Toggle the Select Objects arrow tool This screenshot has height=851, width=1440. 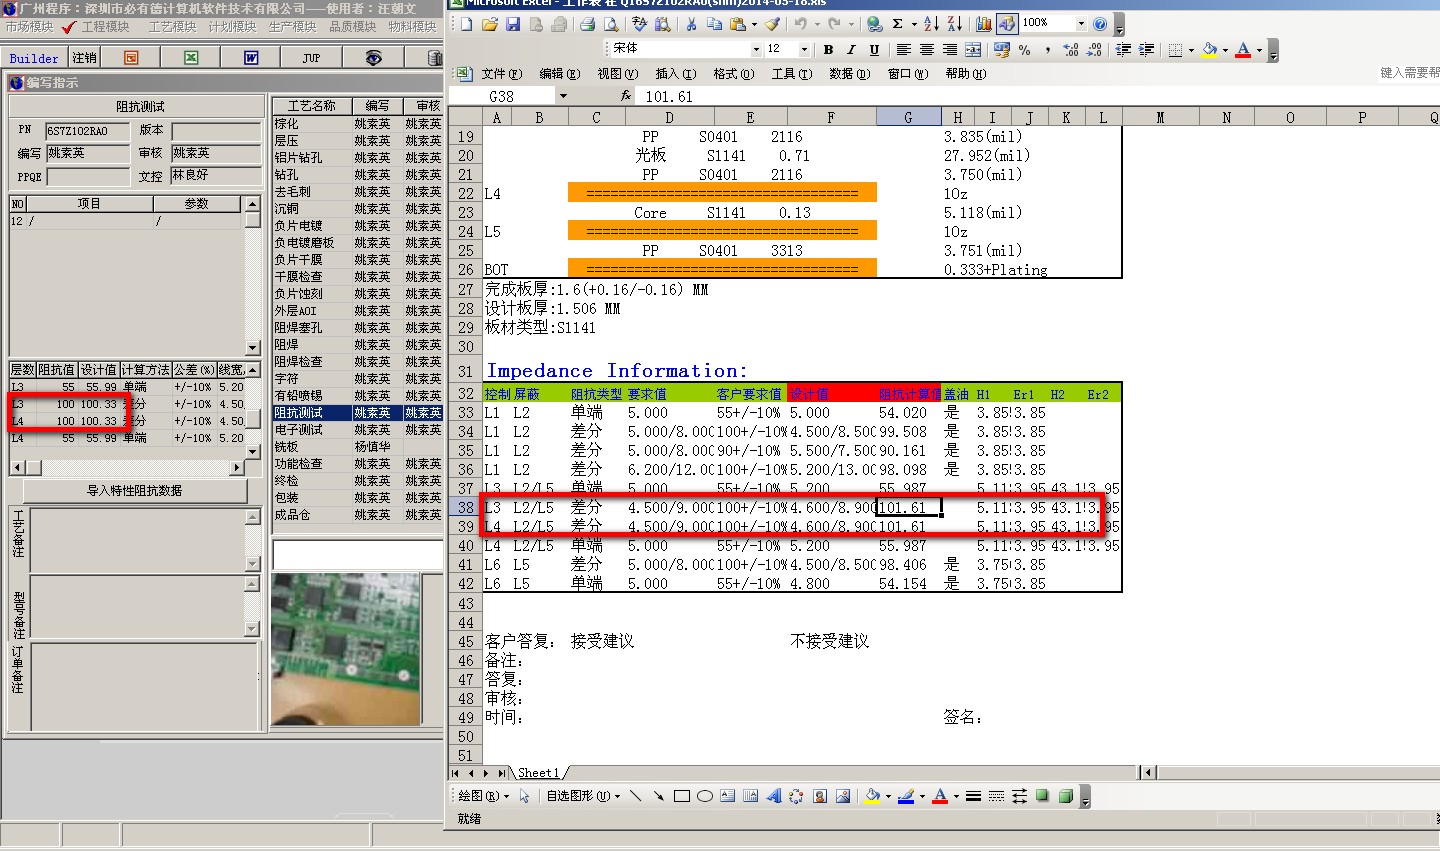524,796
